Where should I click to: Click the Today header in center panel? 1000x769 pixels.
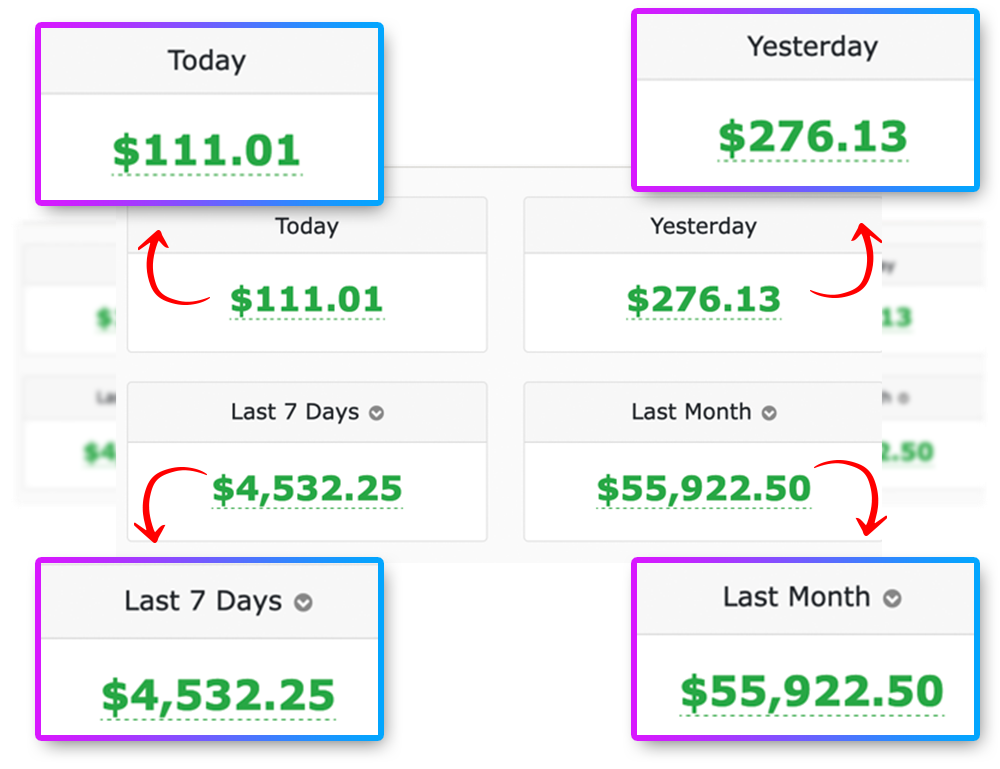pos(306,227)
